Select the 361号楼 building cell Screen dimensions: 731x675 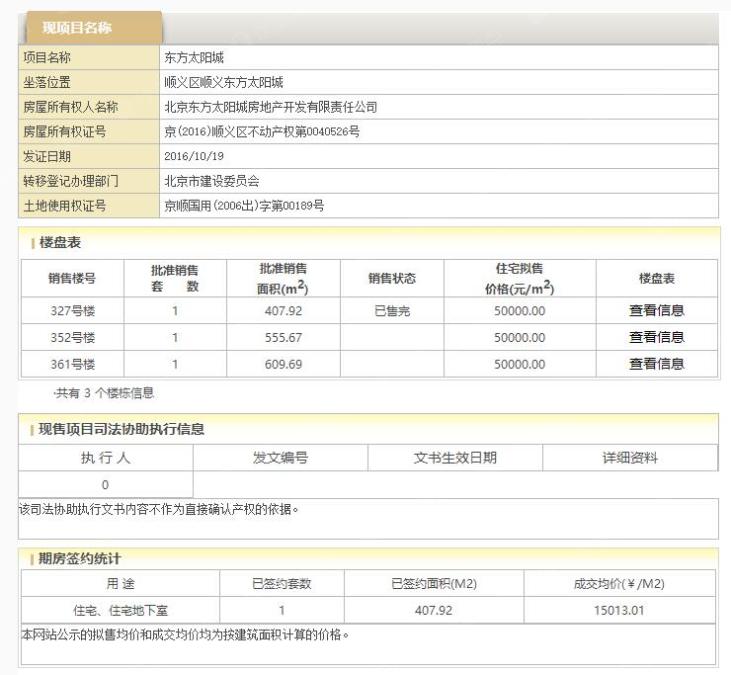73,364
